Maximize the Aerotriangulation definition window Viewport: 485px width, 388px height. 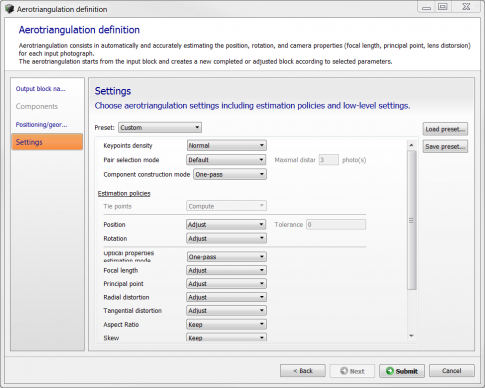(x=443, y=7)
